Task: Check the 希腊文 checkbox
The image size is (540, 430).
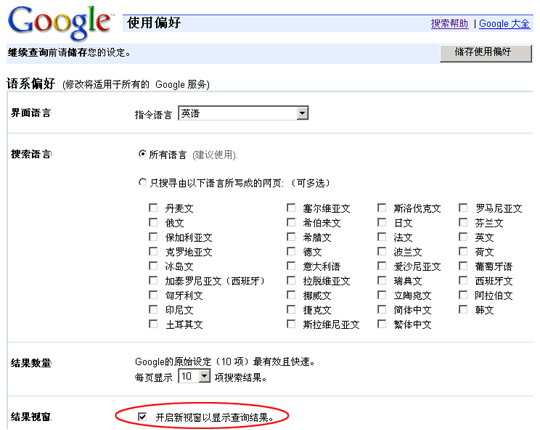Action: click(x=291, y=237)
